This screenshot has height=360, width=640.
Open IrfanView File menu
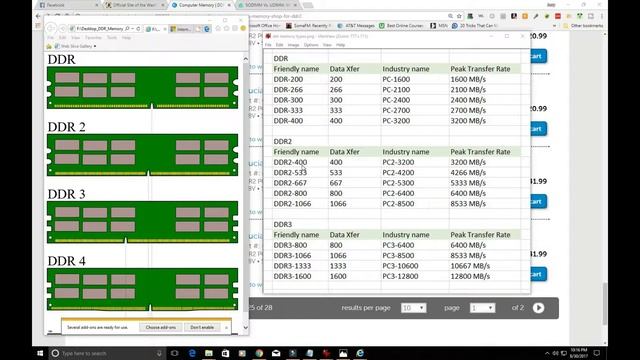coord(268,45)
